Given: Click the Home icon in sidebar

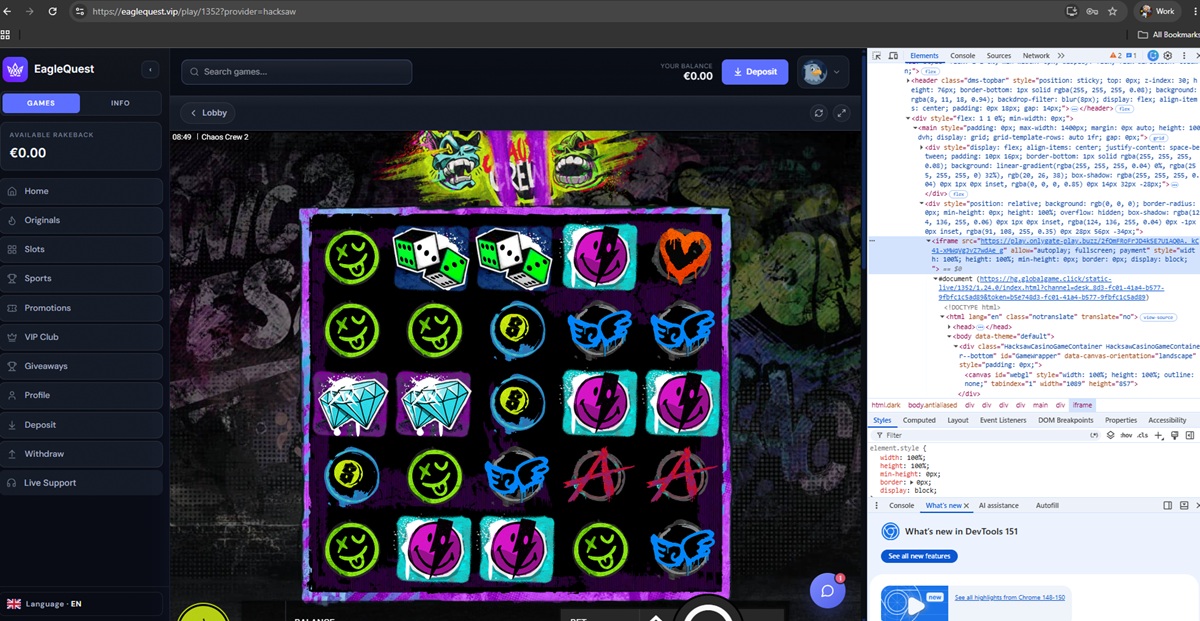Looking at the screenshot, I should click(12, 191).
